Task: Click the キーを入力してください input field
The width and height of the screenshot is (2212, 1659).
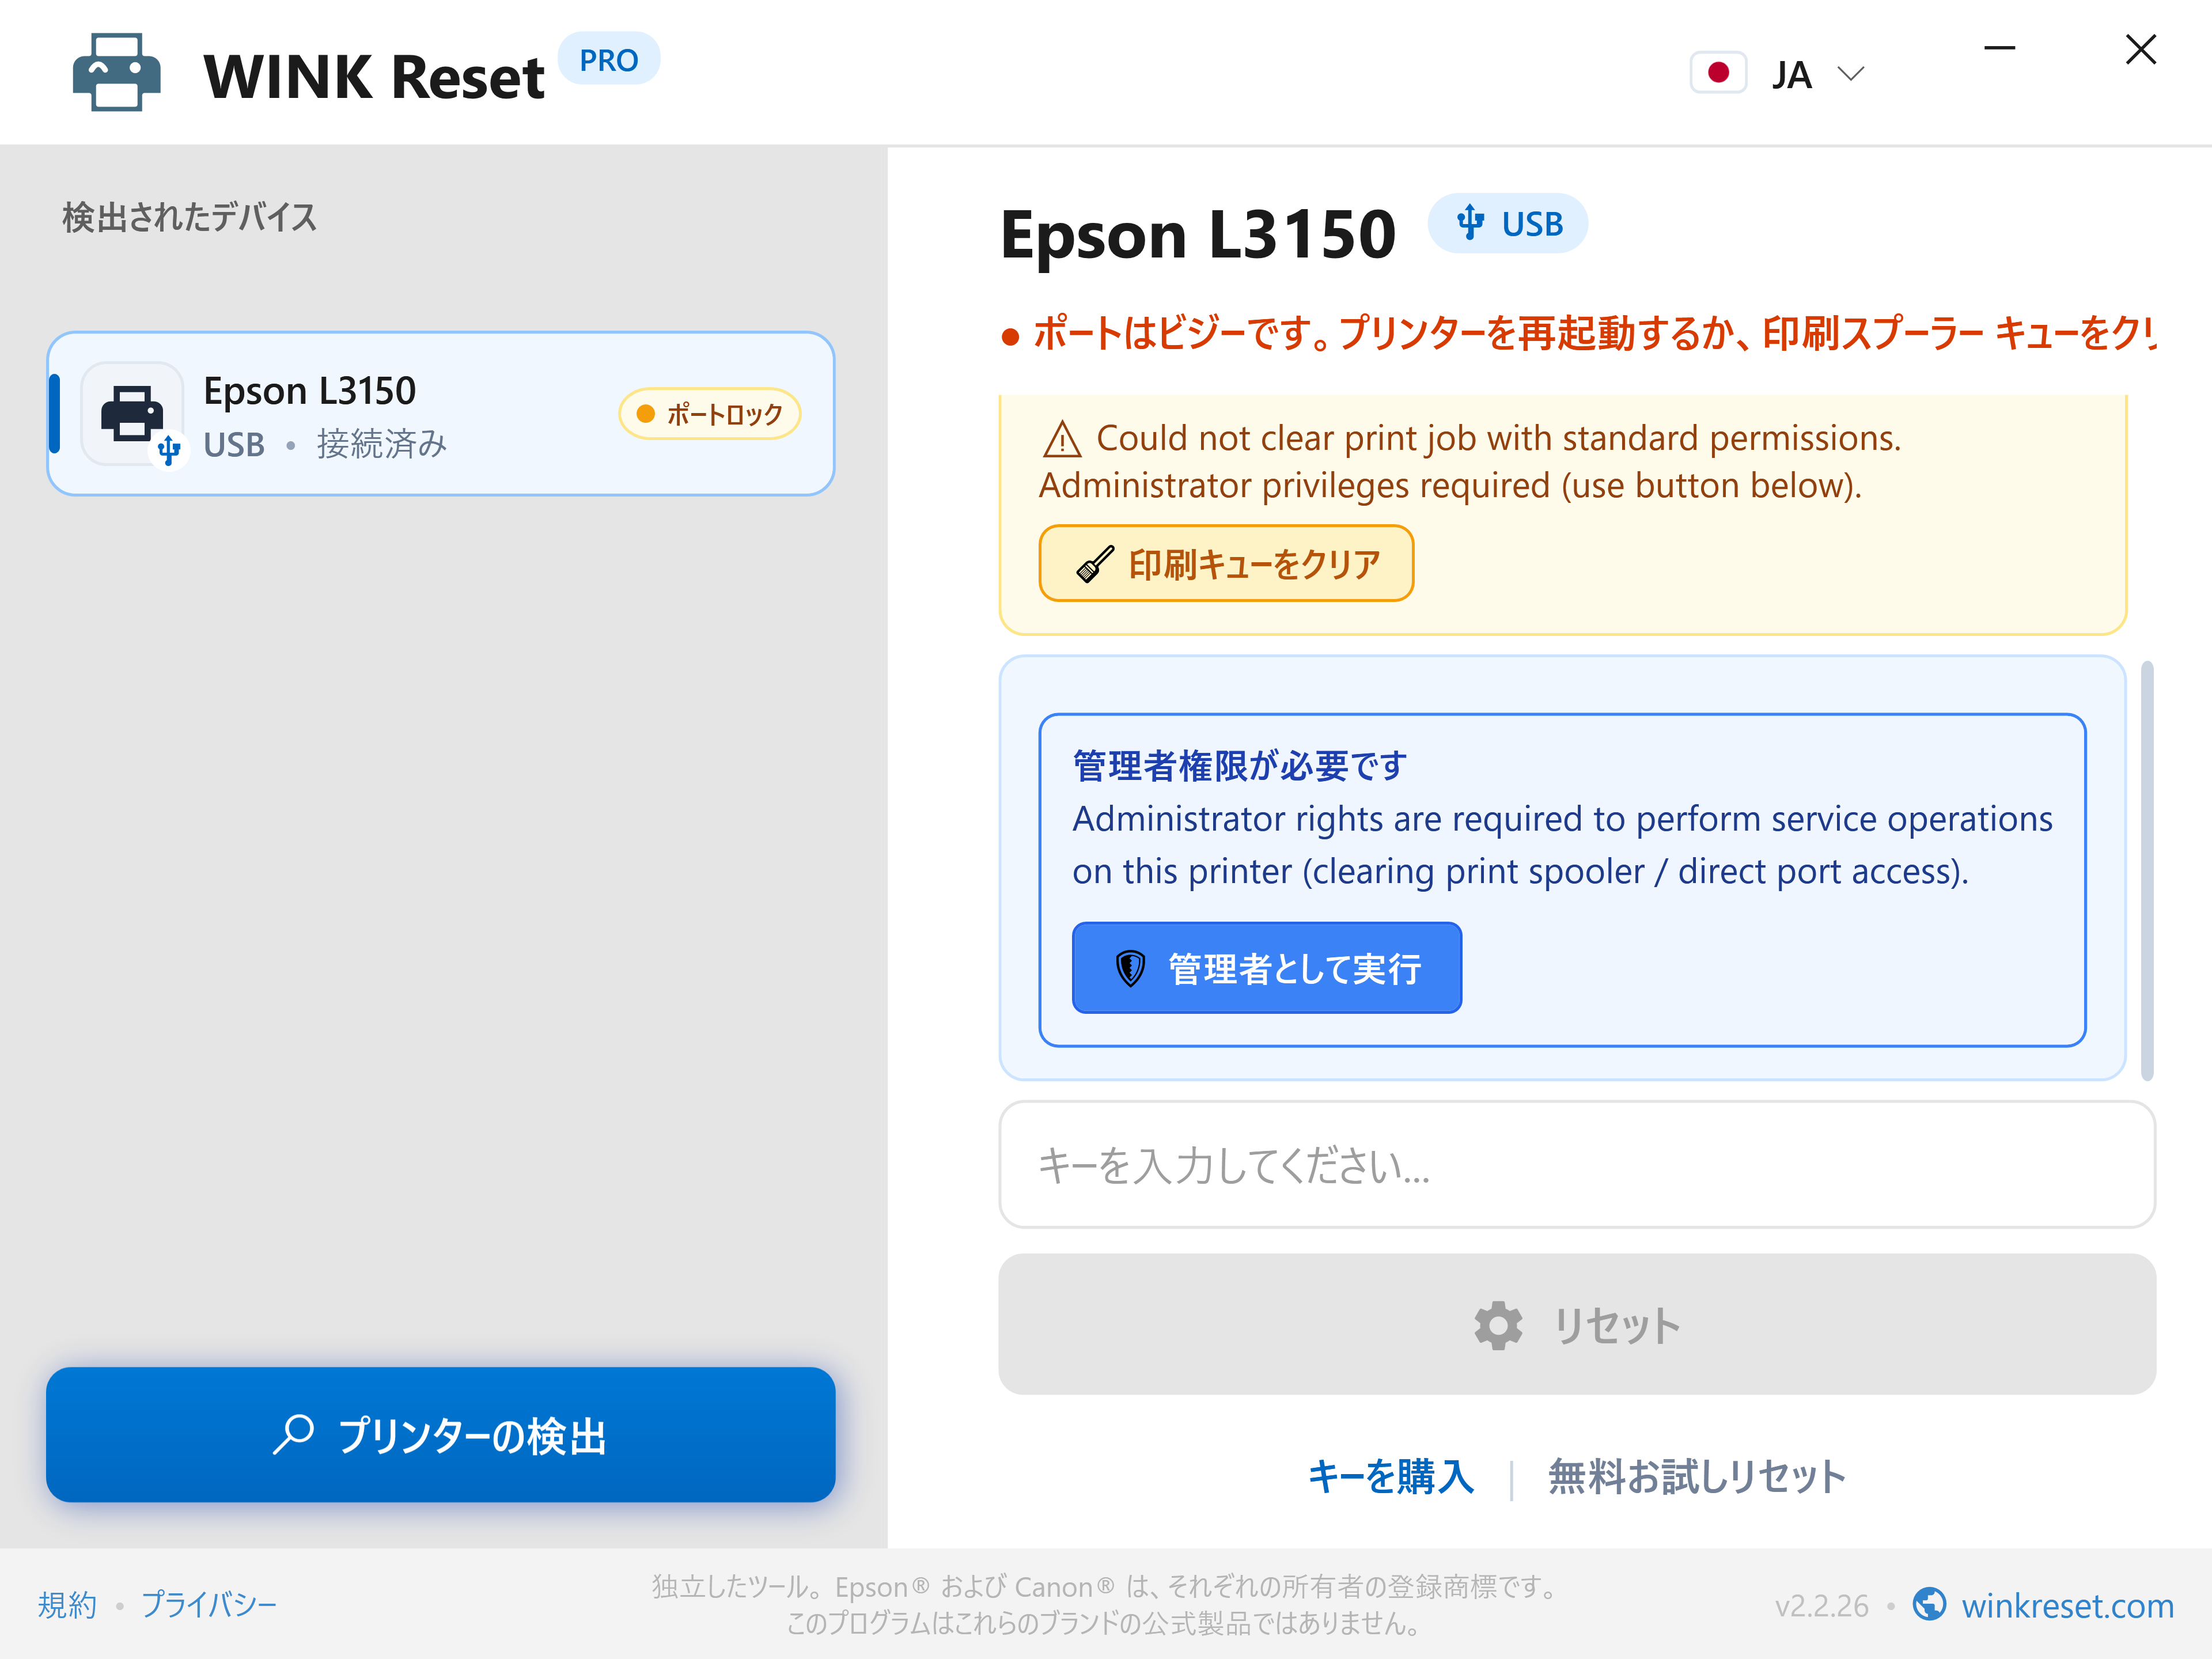Action: point(1577,1165)
